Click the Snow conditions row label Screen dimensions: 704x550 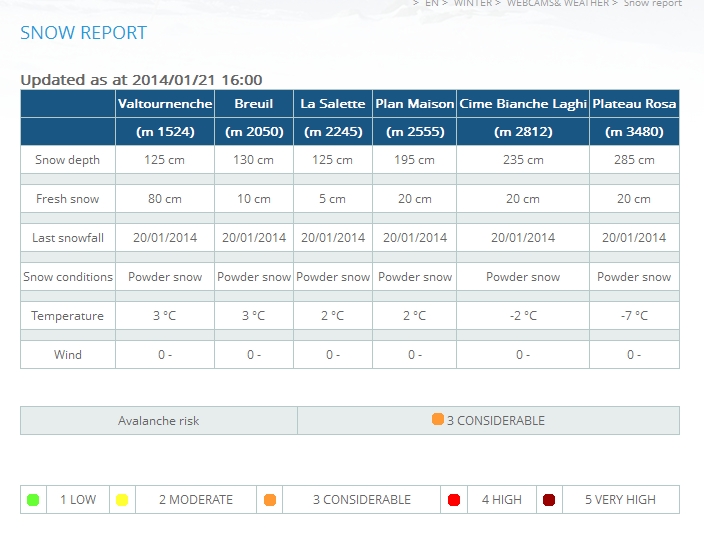click(68, 277)
